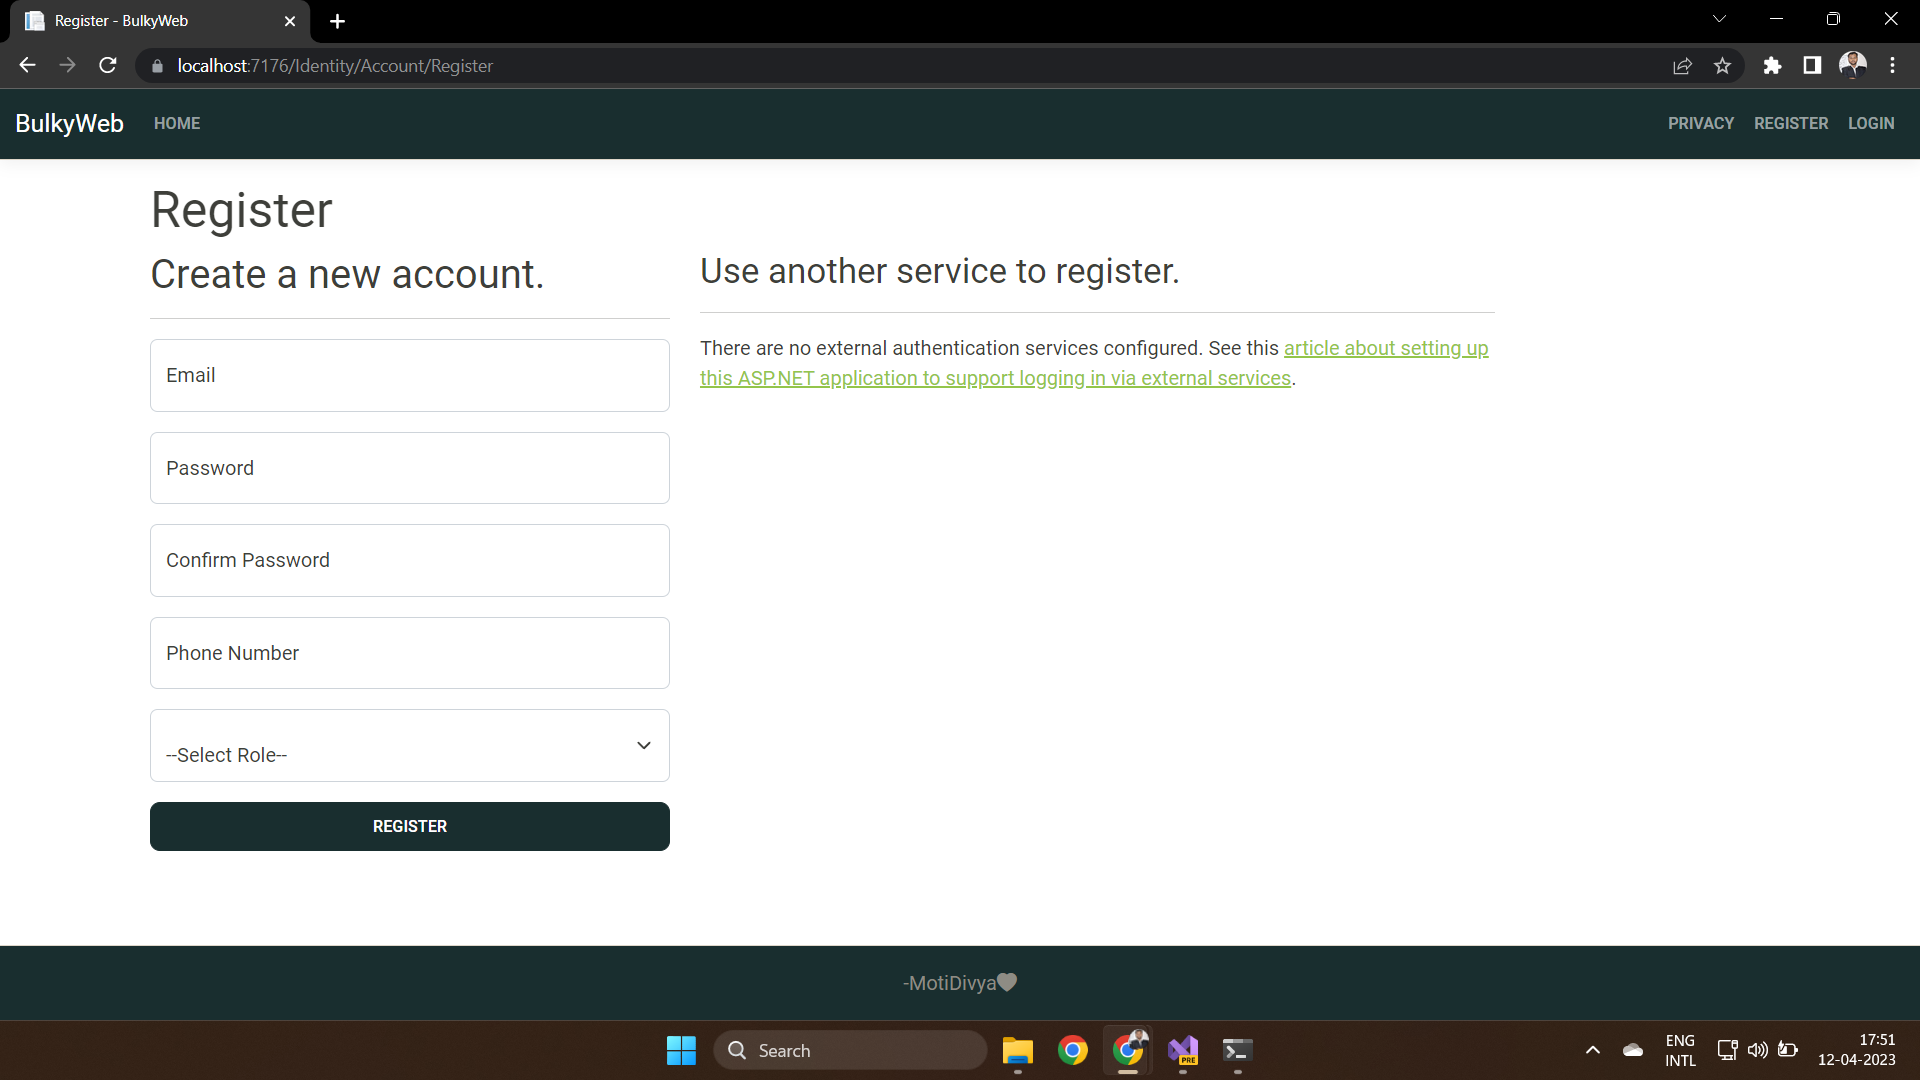Open the browser tab search chevron
The height and width of the screenshot is (1080, 1920).
[x=1720, y=18]
